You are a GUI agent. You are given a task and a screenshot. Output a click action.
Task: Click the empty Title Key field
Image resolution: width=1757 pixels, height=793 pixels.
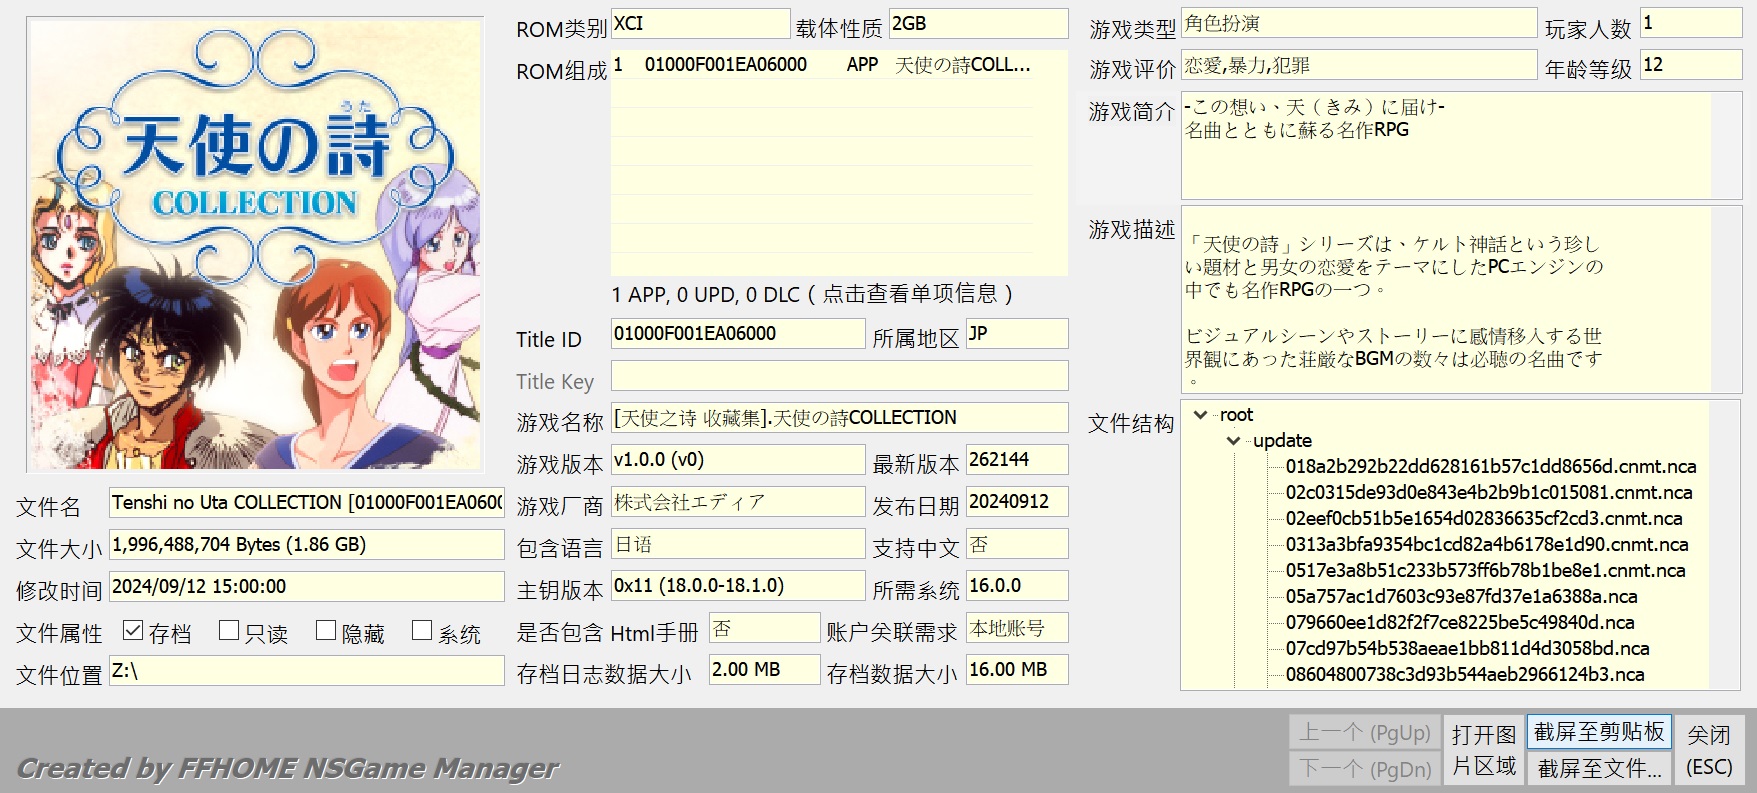(838, 376)
